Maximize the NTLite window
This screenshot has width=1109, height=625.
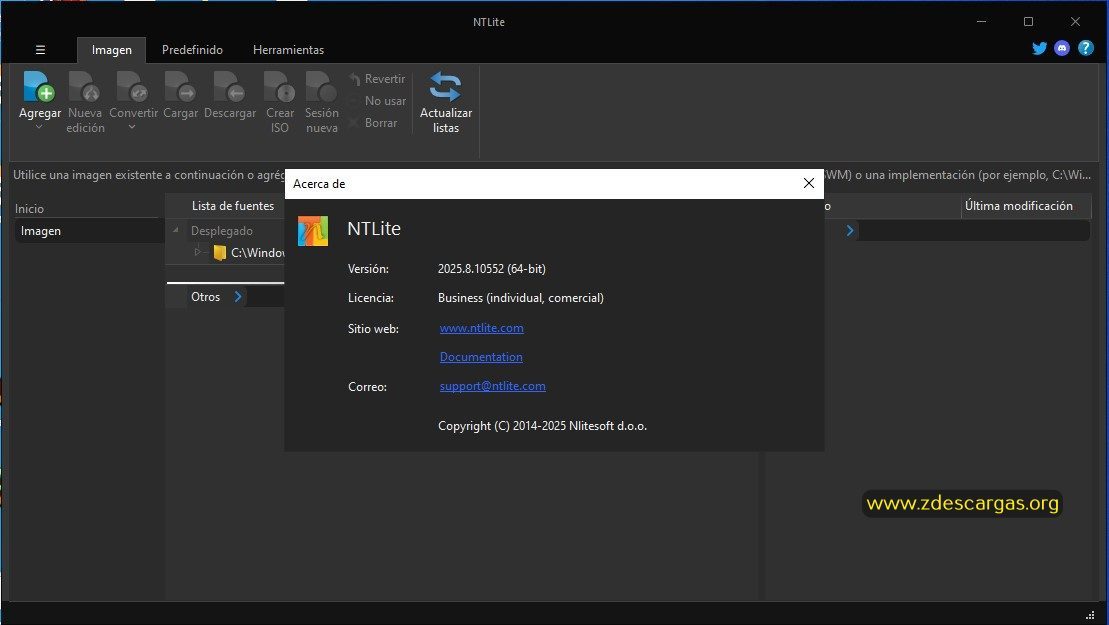1028,22
